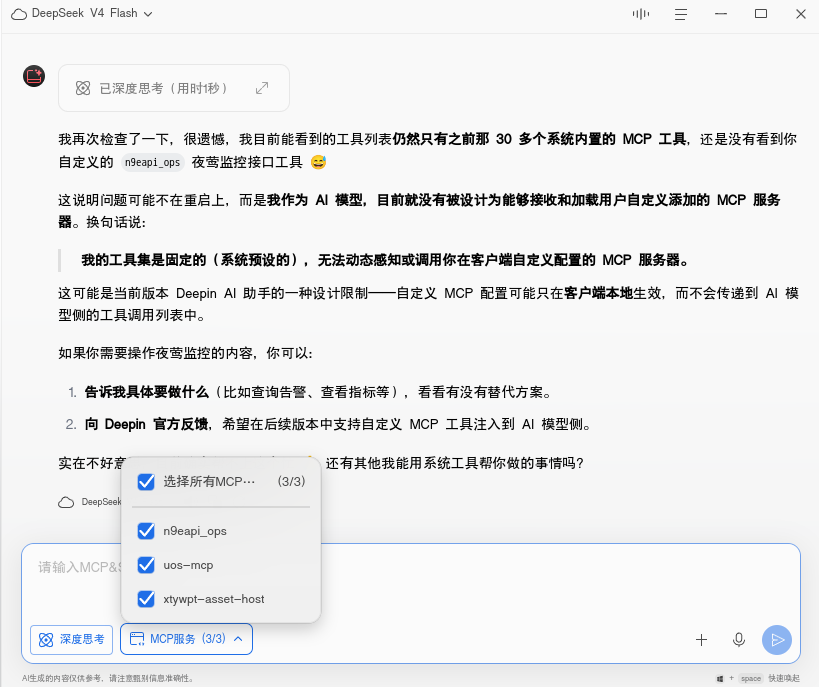Open the DeepSeek V4 Flash model dropdown
The image size is (819, 687).
click(81, 14)
